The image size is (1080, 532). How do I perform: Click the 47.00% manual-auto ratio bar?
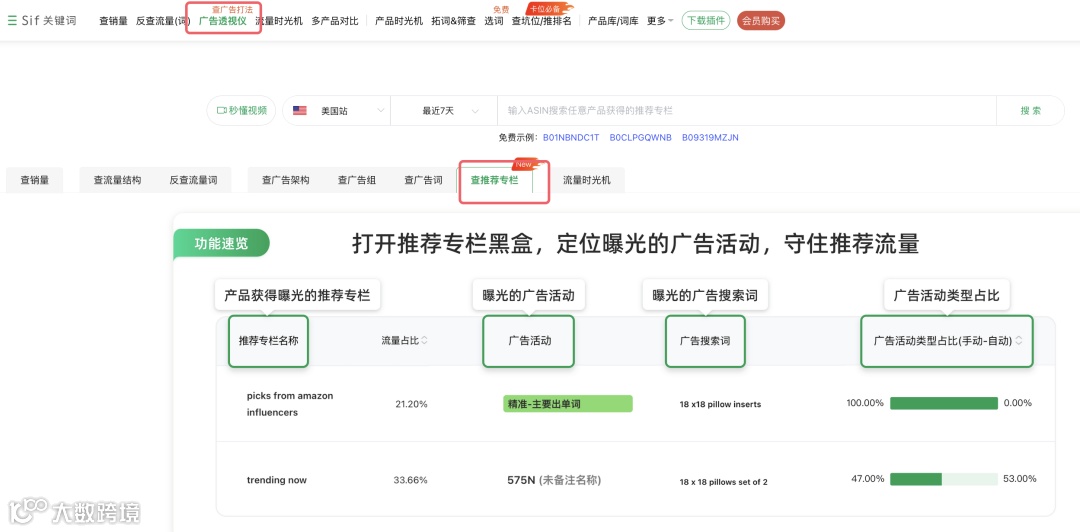pyautogui.click(x=944, y=479)
